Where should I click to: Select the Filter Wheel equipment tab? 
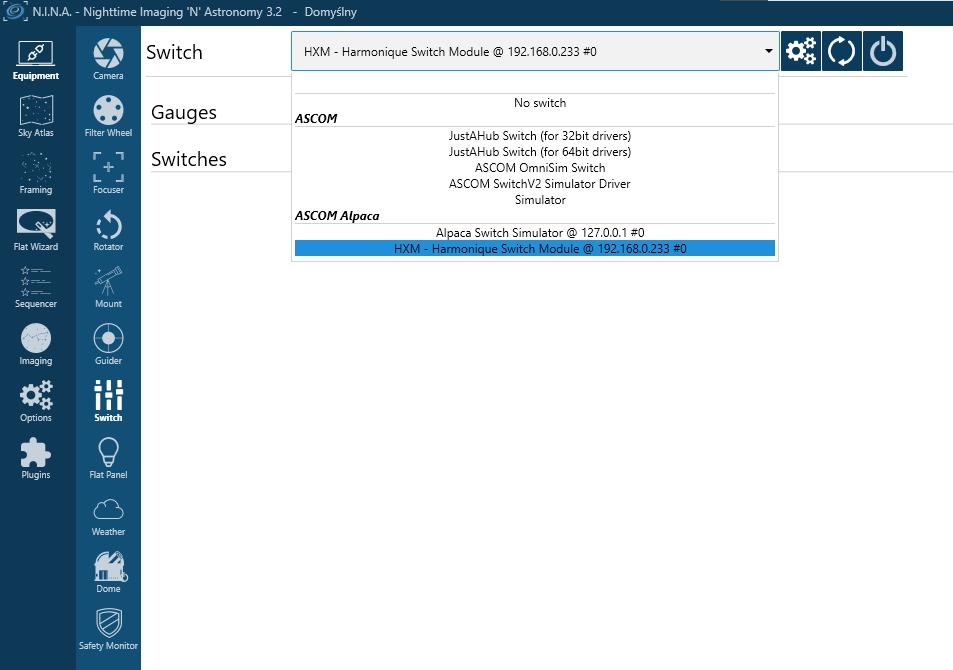coord(108,117)
